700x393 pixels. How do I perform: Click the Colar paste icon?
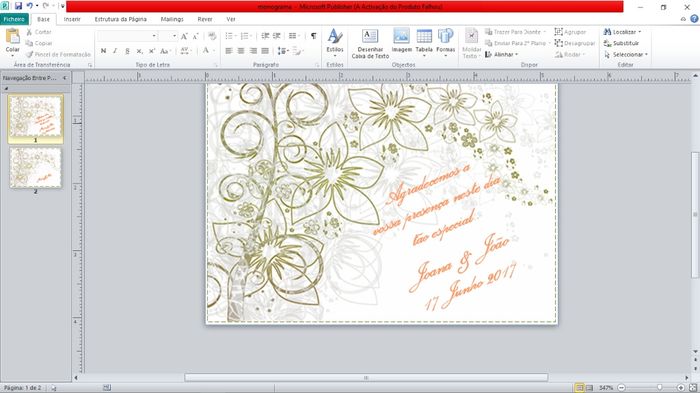click(x=12, y=37)
